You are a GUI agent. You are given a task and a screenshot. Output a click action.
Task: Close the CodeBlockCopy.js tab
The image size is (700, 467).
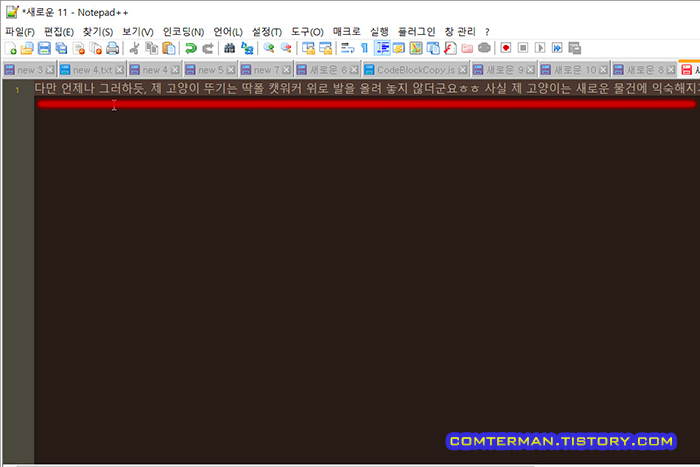point(463,70)
